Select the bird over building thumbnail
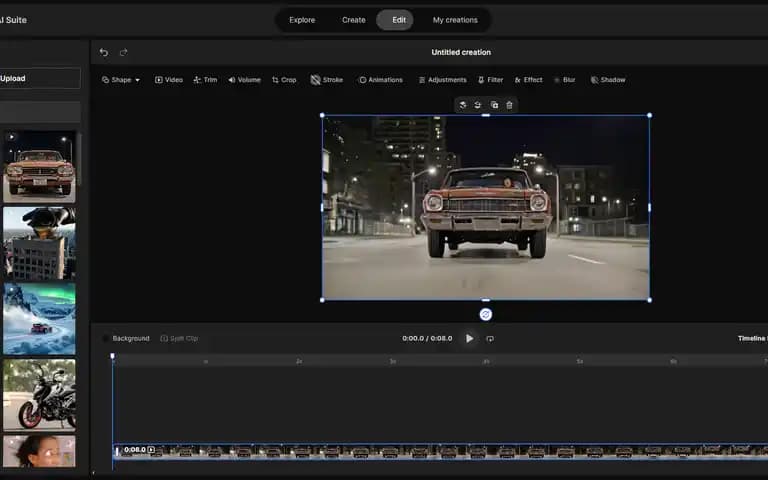This screenshot has width=768, height=480. pos(39,243)
